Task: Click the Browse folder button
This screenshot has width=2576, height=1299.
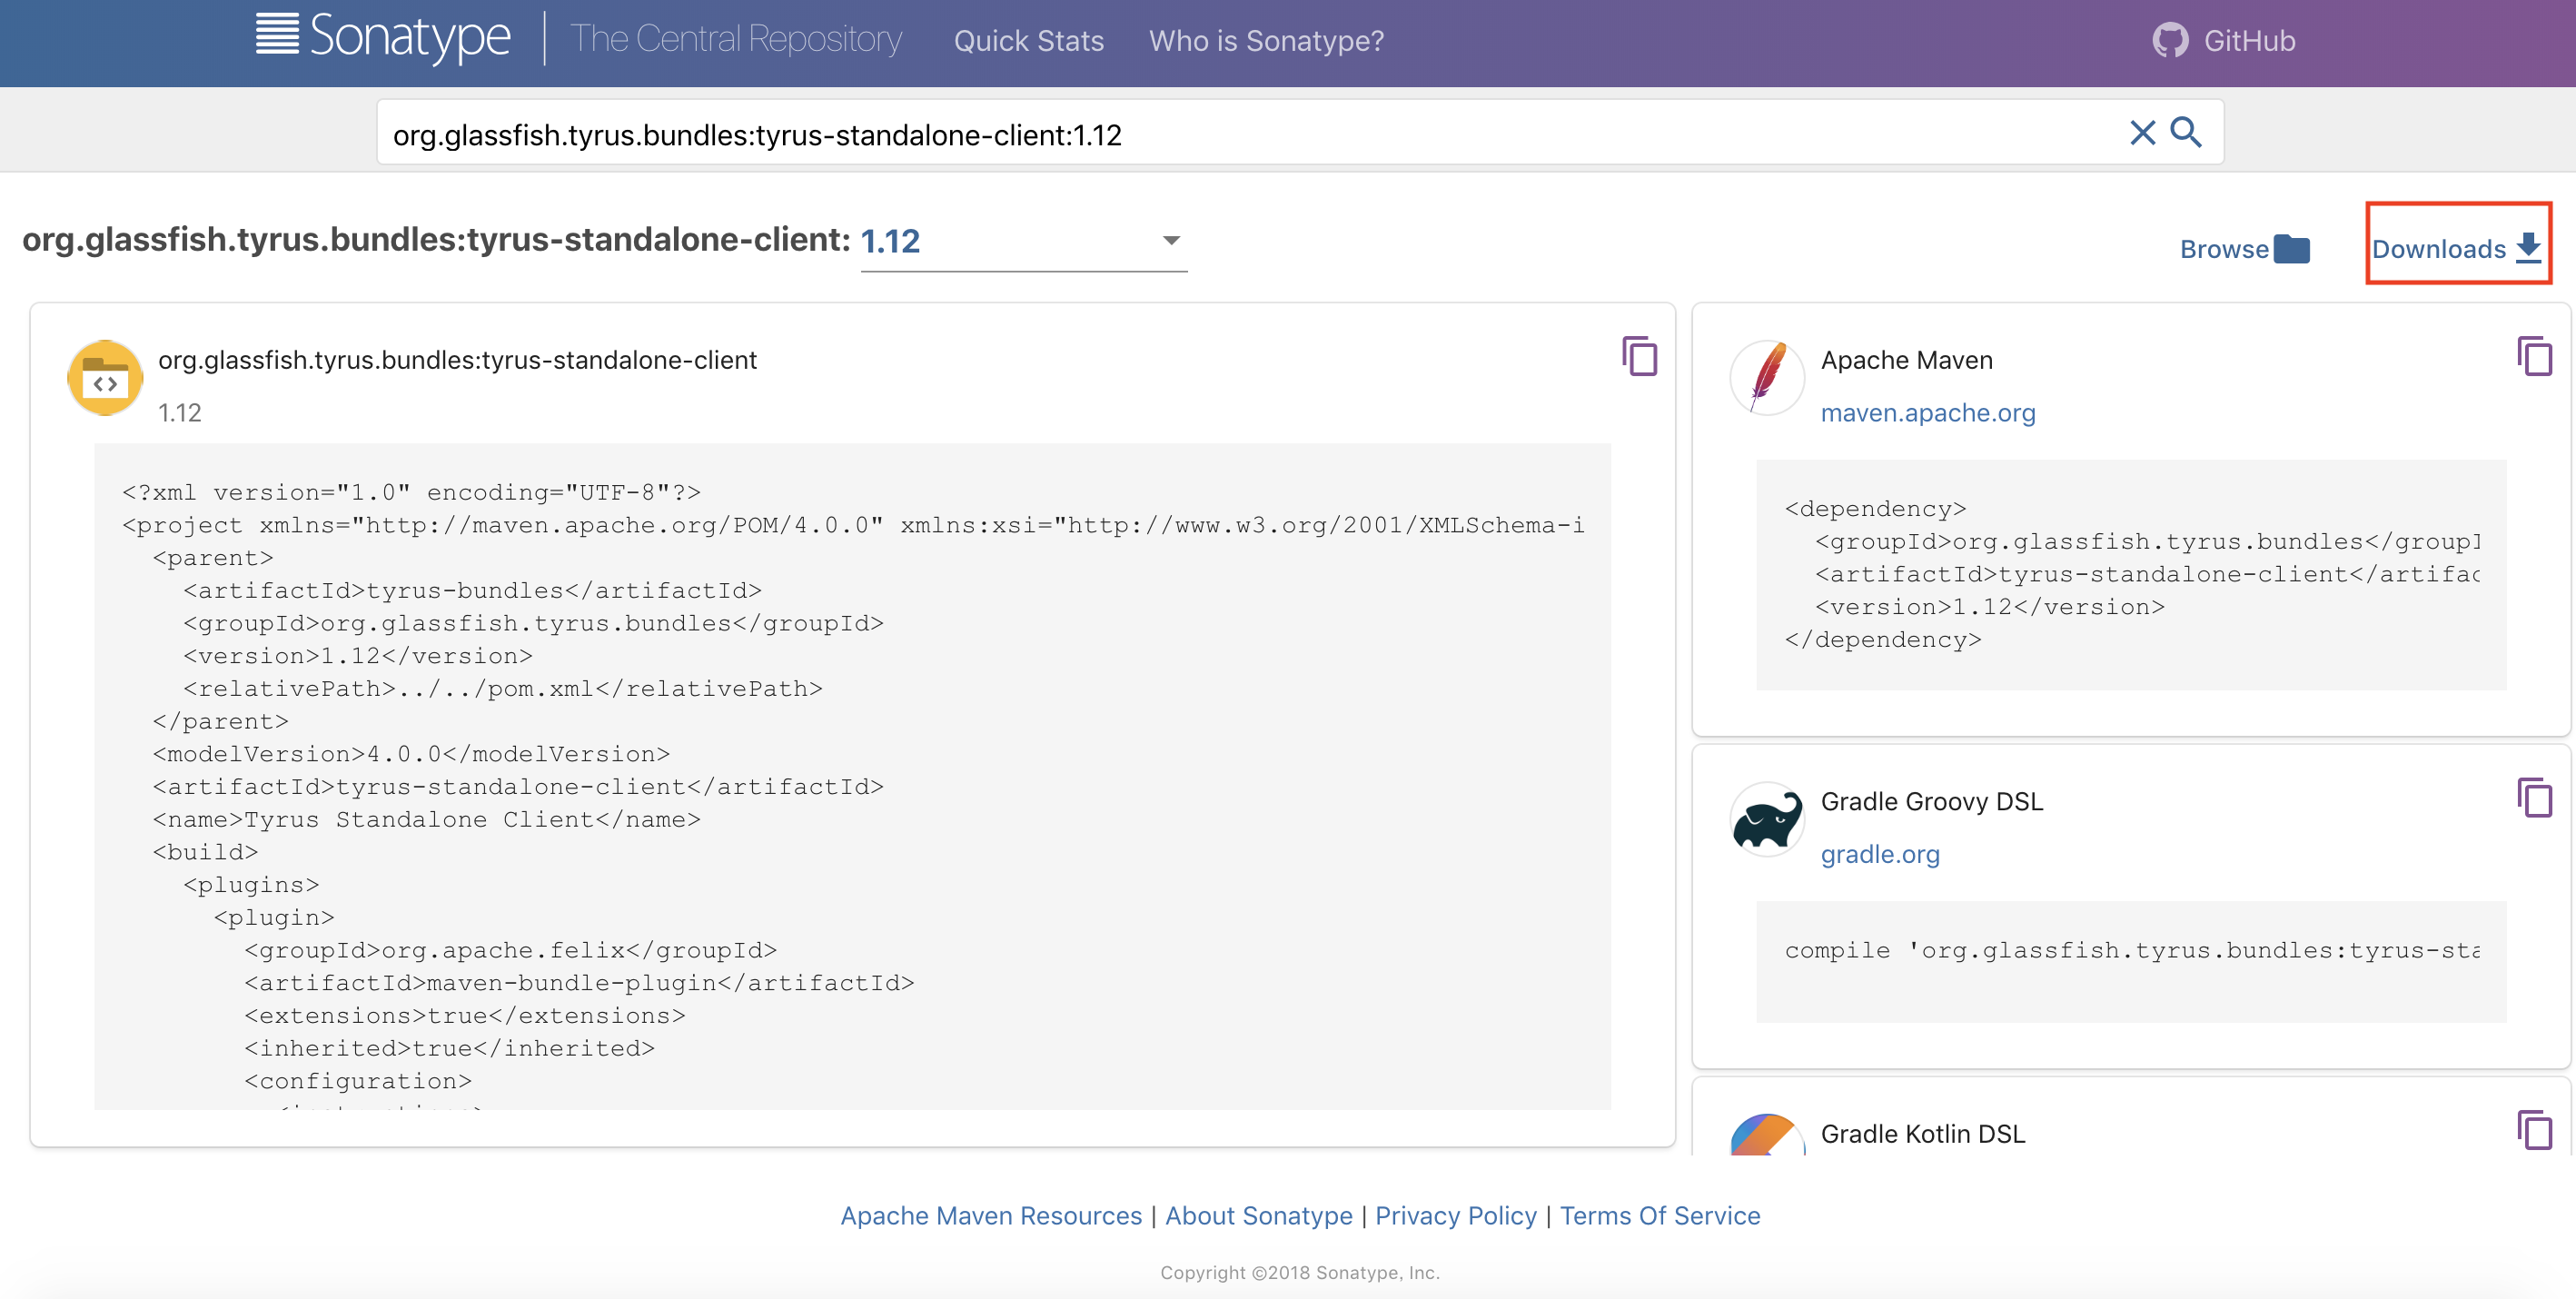Action: (x=2244, y=249)
